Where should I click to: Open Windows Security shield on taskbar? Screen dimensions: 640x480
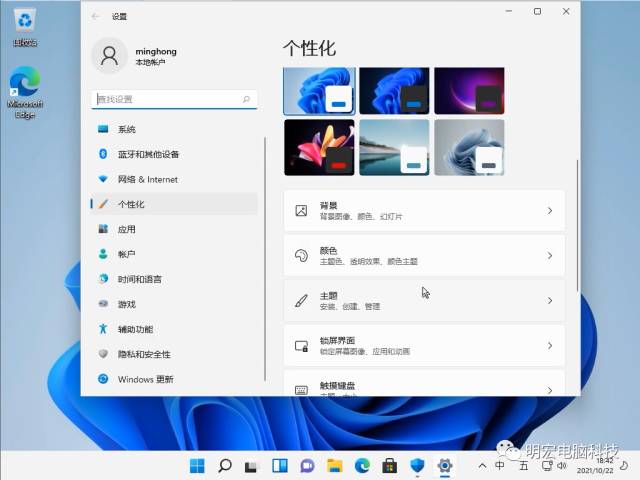pos(418,465)
